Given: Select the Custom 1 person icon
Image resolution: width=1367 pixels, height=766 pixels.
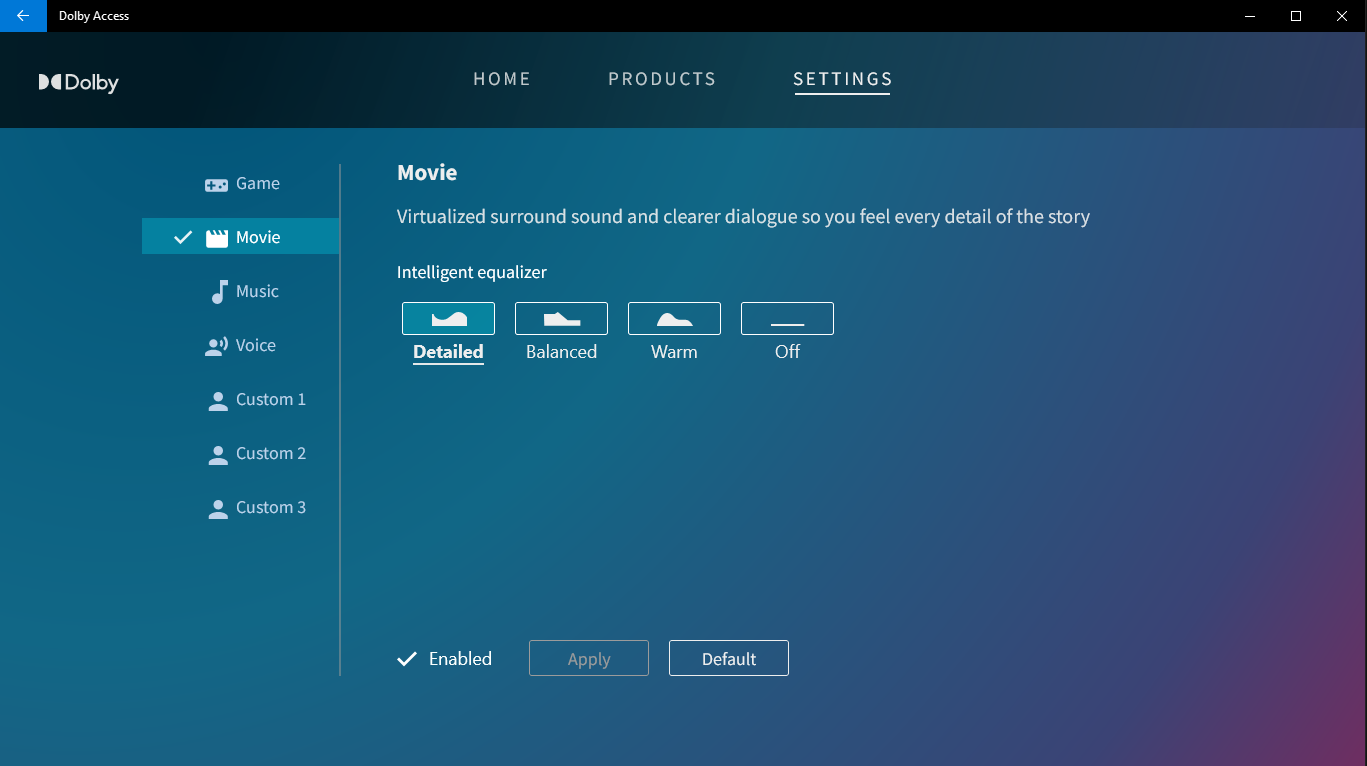Looking at the screenshot, I should (x=217, y=400).
